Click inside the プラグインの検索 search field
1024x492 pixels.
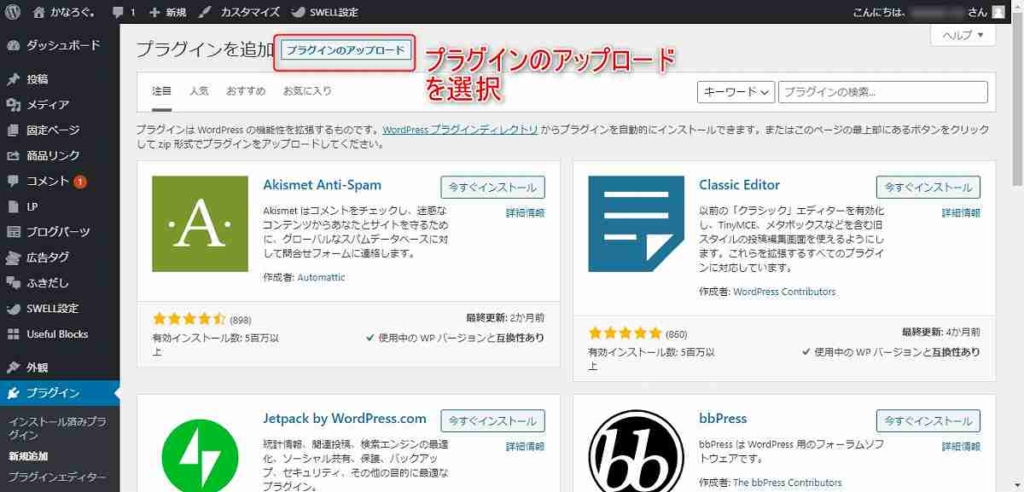point(882,92)
